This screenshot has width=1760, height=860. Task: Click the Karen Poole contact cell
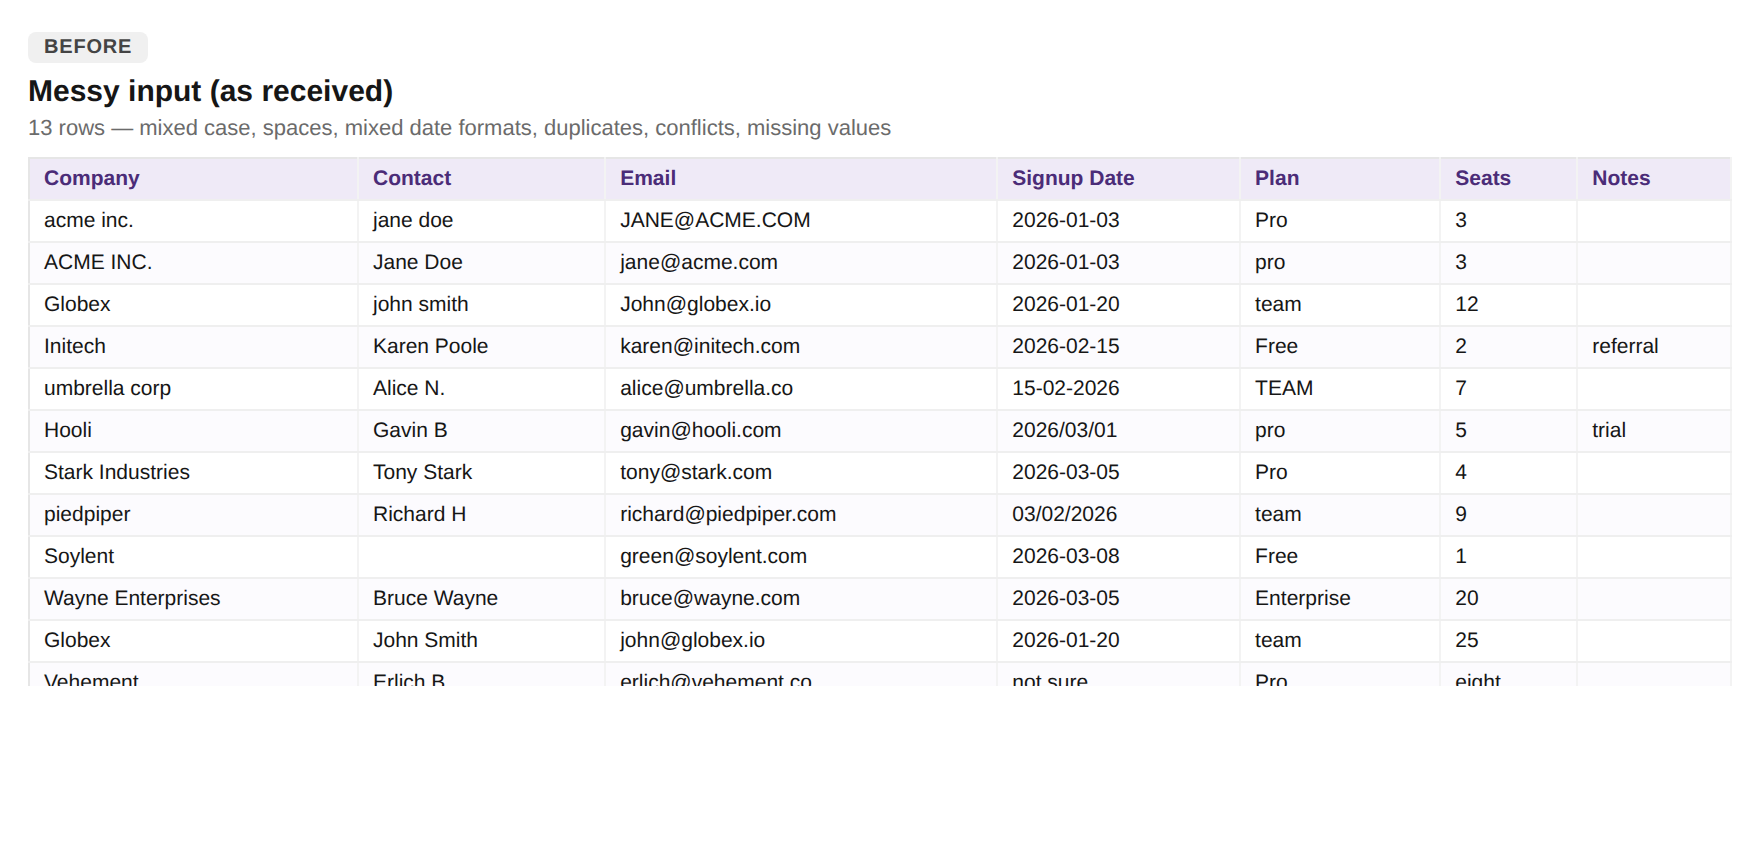tap(481, 347)
